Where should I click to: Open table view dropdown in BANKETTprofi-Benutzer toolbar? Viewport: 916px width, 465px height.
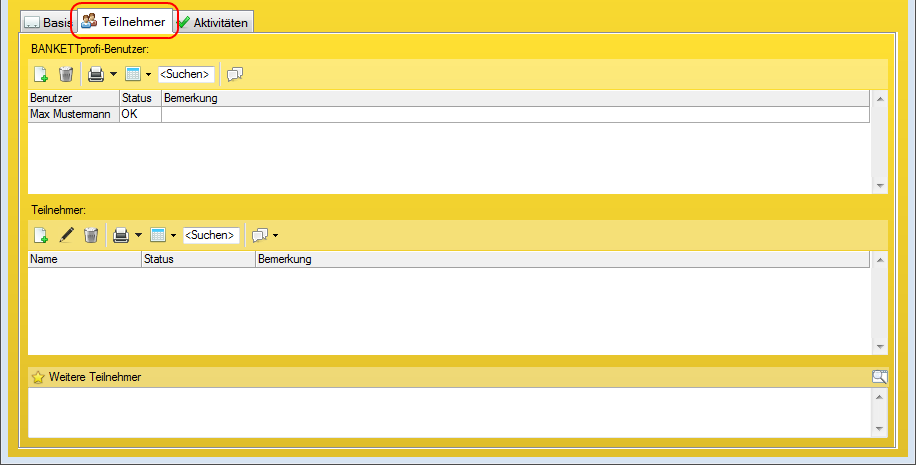148,74
